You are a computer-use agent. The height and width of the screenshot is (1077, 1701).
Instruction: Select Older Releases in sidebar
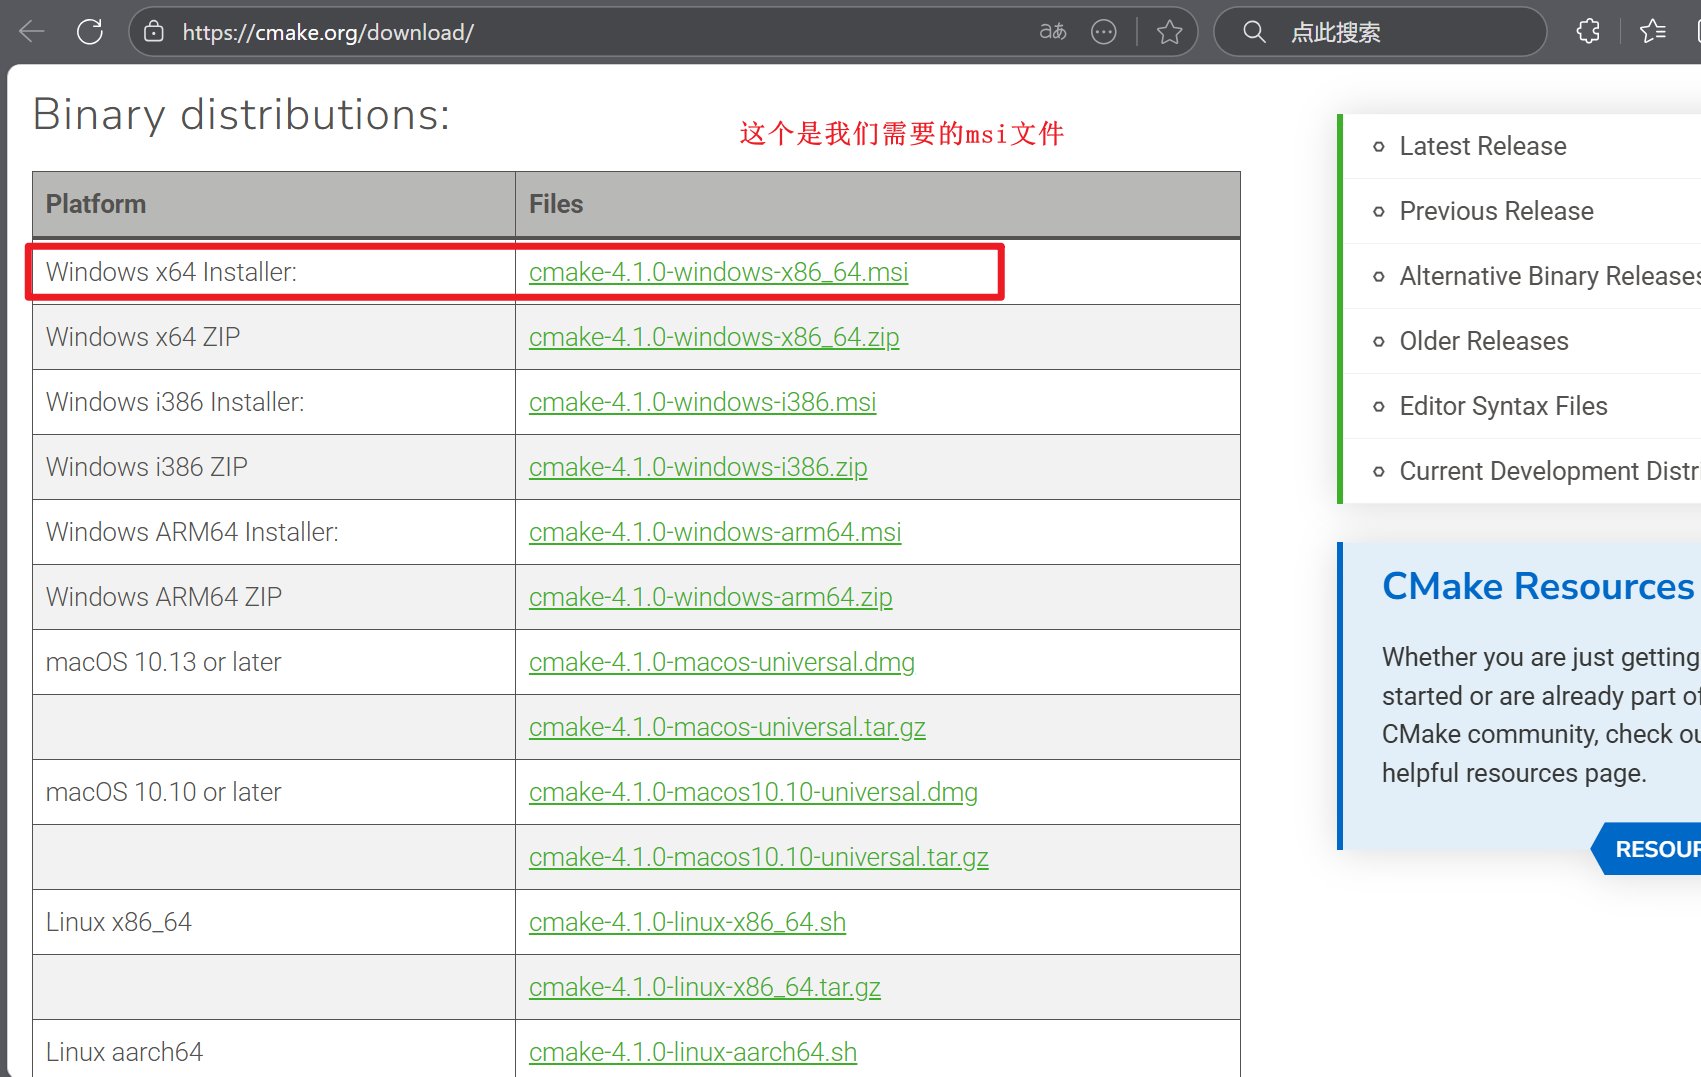point(1483,340)
